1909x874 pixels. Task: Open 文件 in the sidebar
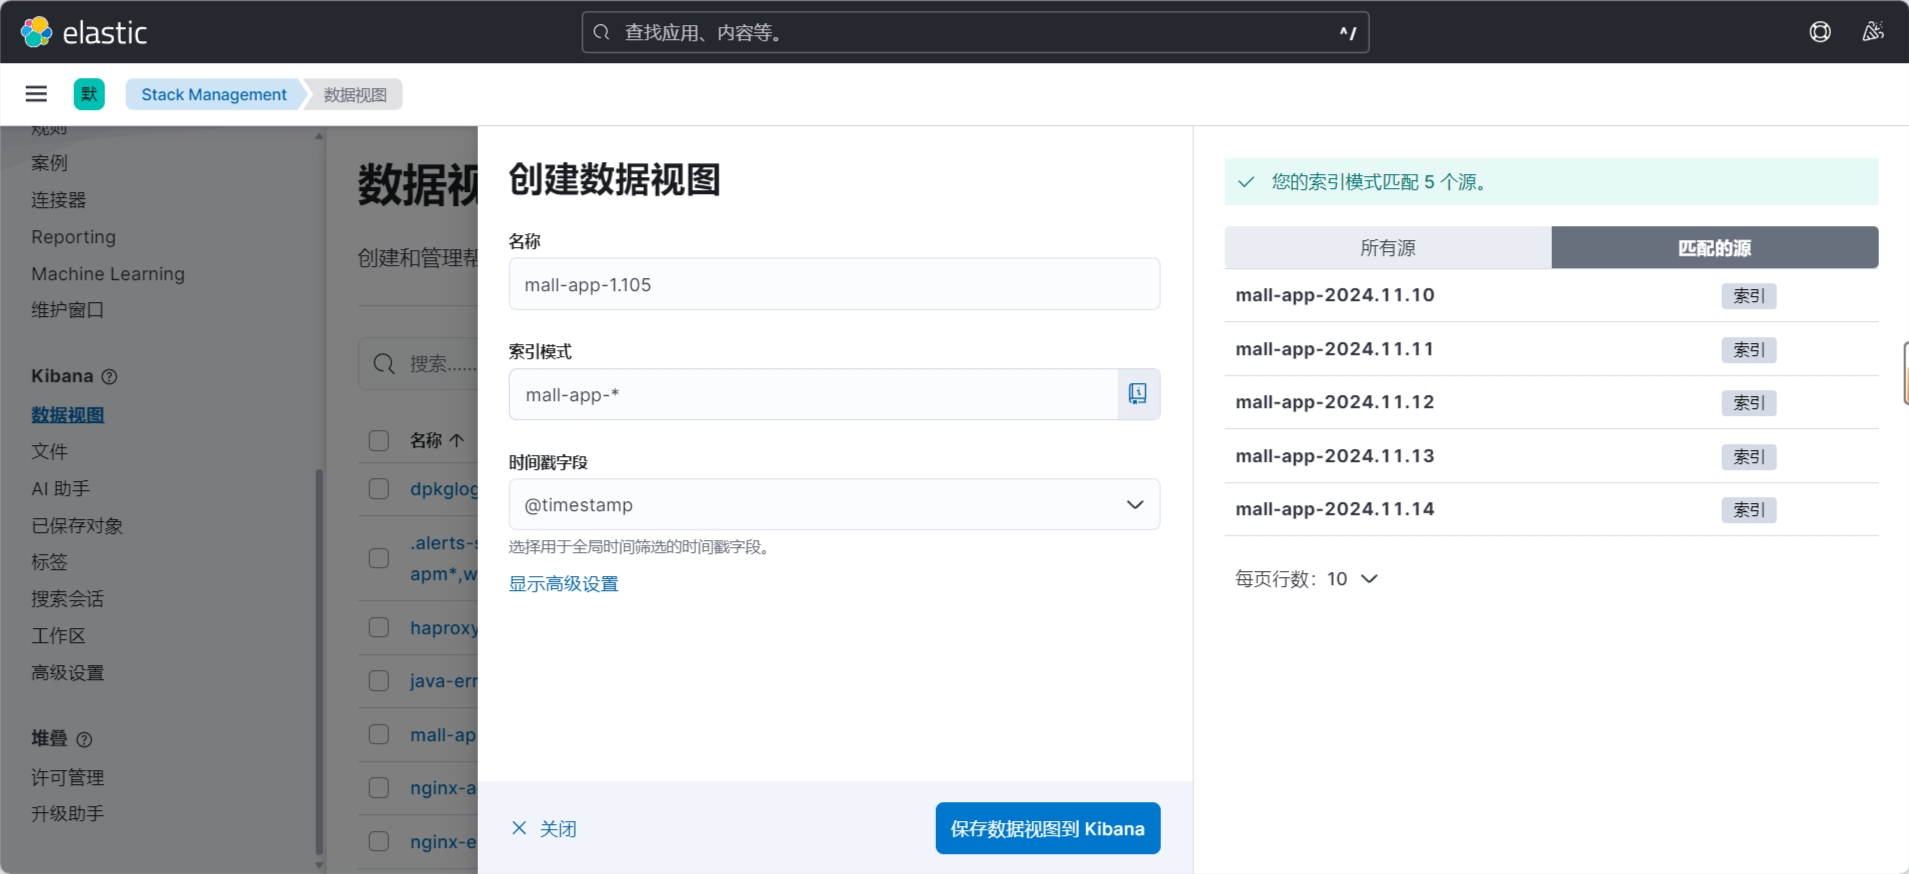[x=49, y=452]
